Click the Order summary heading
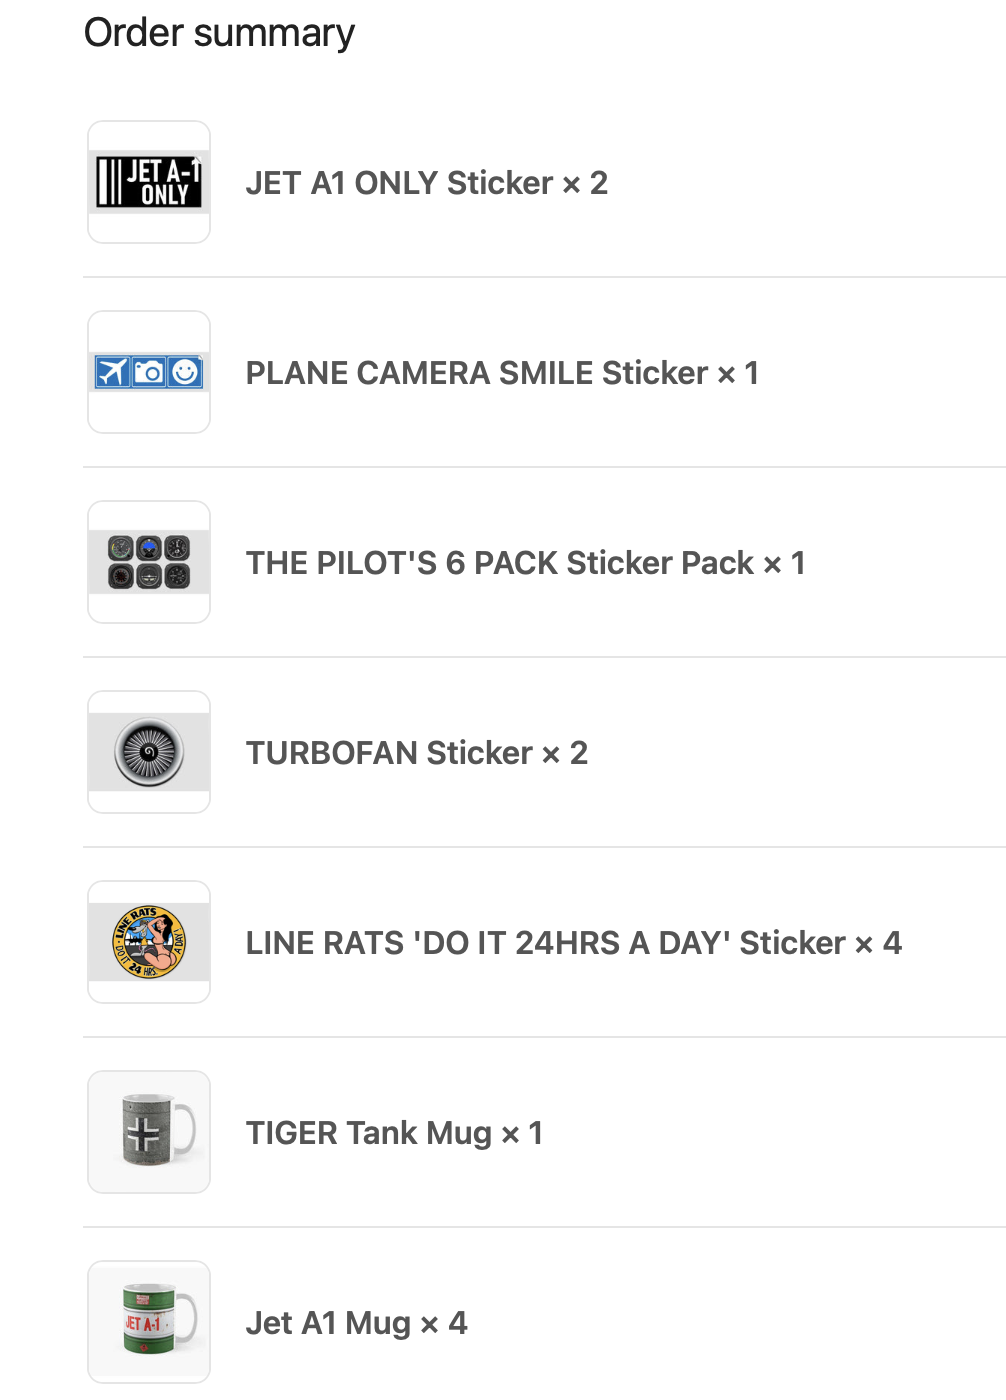This screenshot has width=1006, height=1400. click(x=219, y=33)
